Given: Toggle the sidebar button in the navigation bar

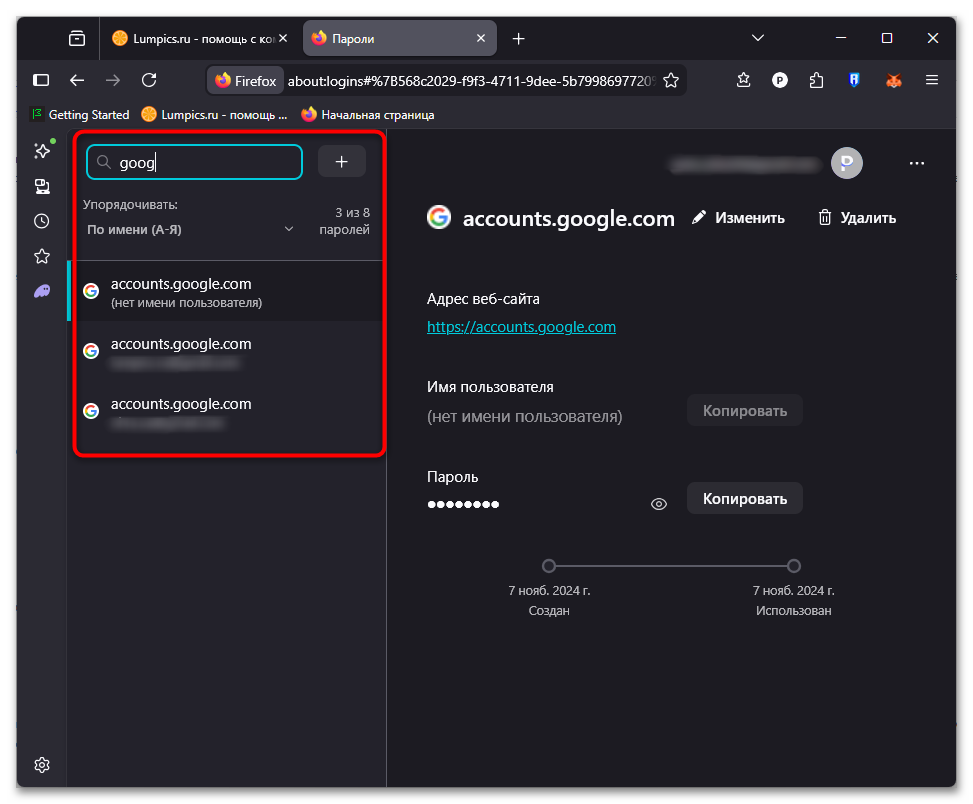Looking at the screenshot, I should [x=41, y=80].
